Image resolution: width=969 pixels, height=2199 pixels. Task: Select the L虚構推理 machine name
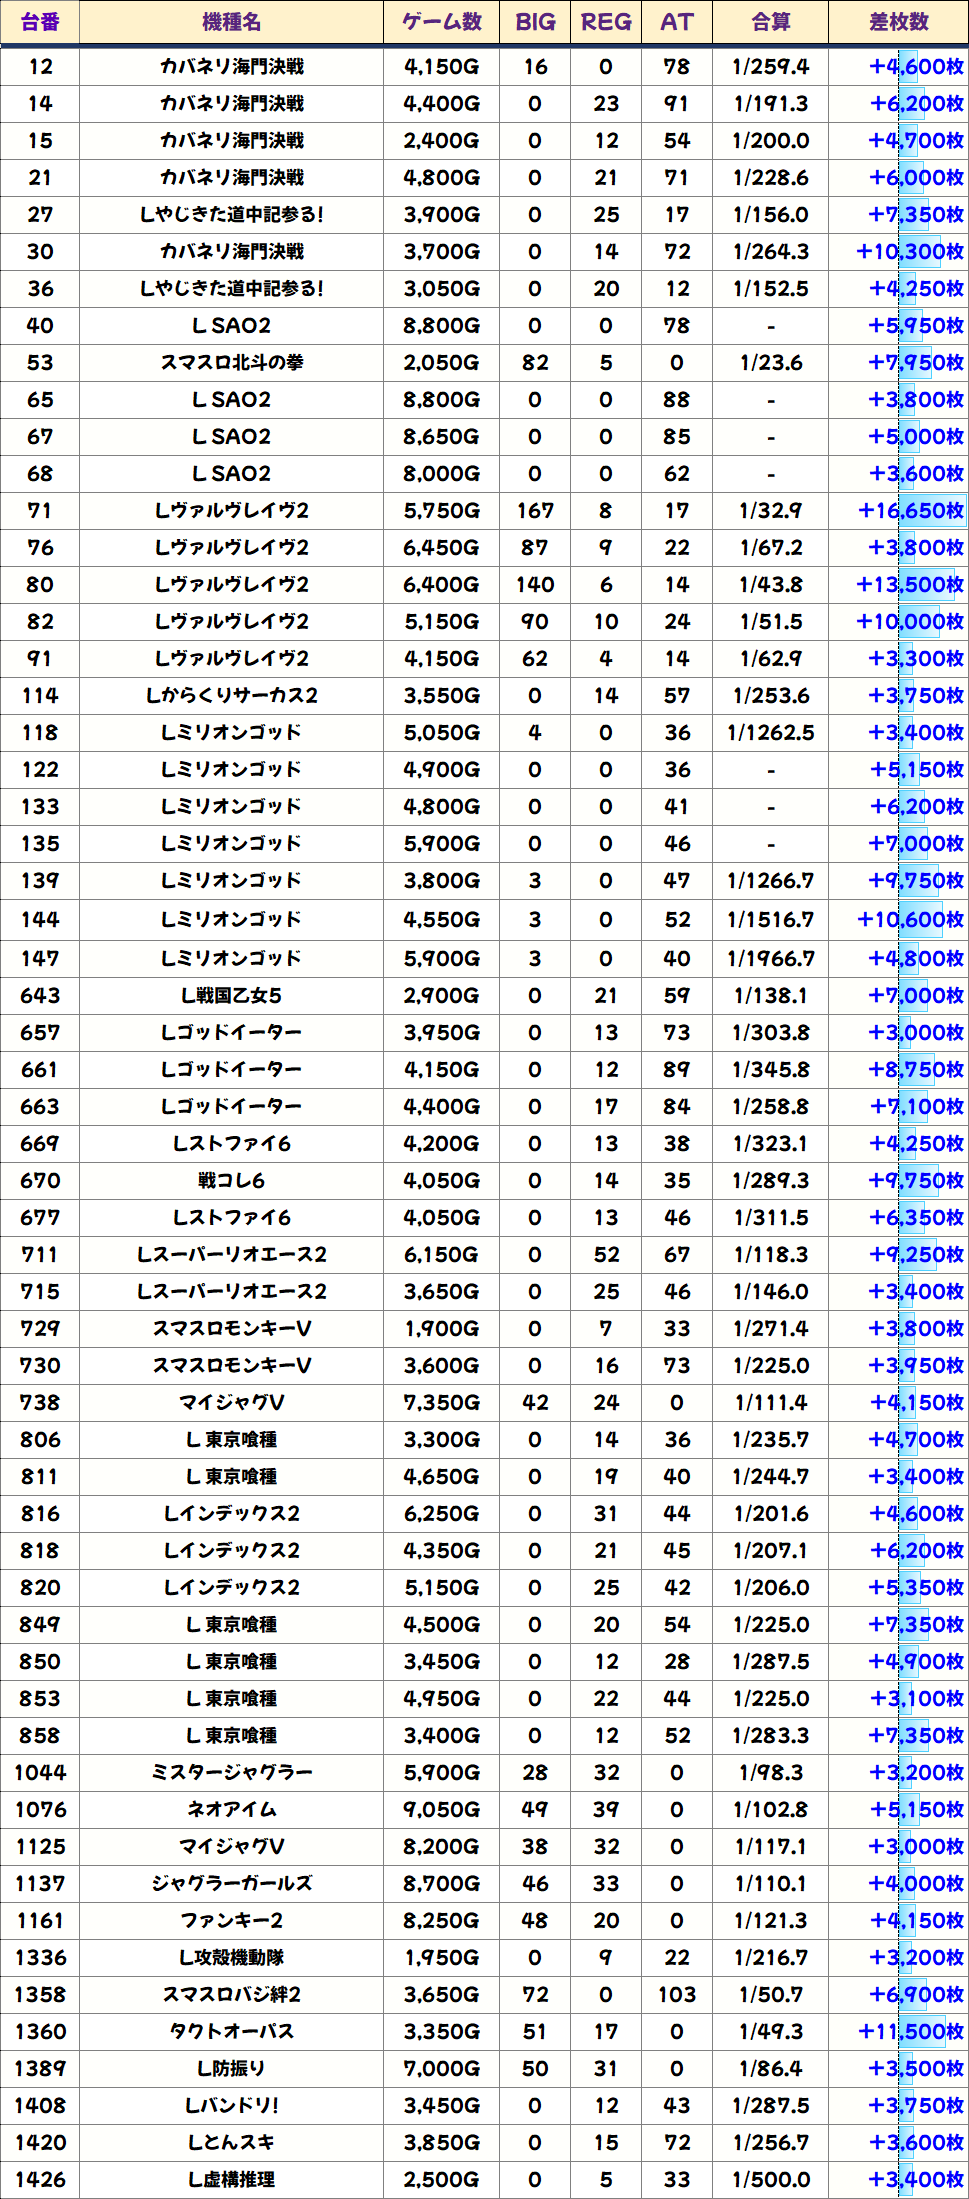(x=231, y=2180)
